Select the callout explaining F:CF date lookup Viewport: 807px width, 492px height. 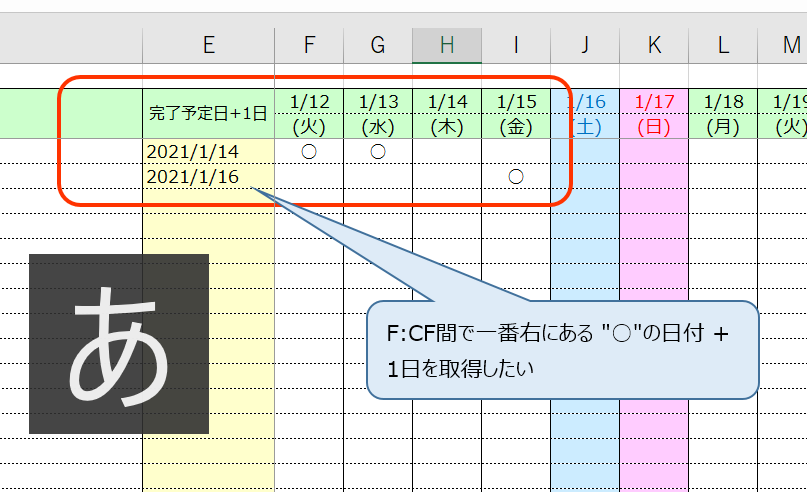[562, 350]
